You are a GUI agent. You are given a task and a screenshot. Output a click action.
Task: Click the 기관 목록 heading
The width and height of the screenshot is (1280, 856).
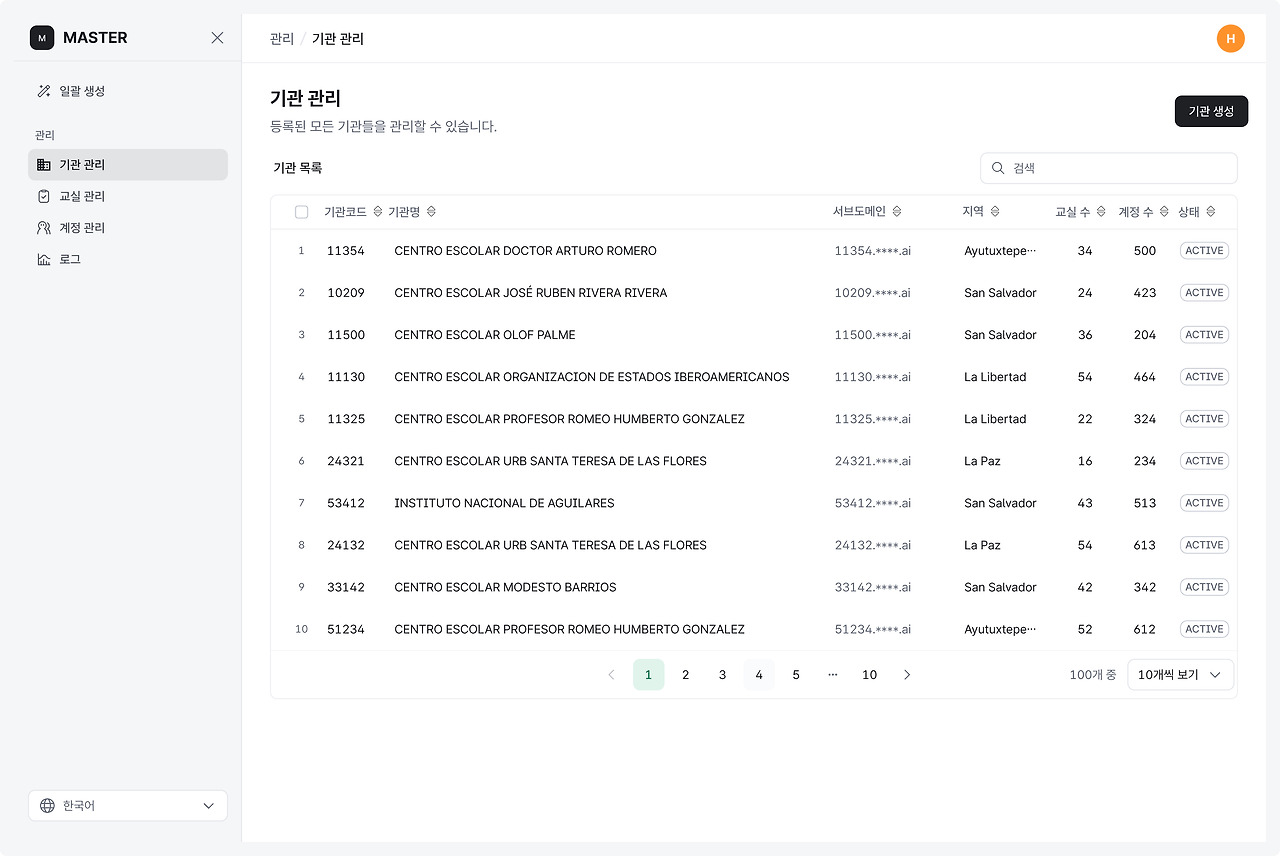point(298,168)
